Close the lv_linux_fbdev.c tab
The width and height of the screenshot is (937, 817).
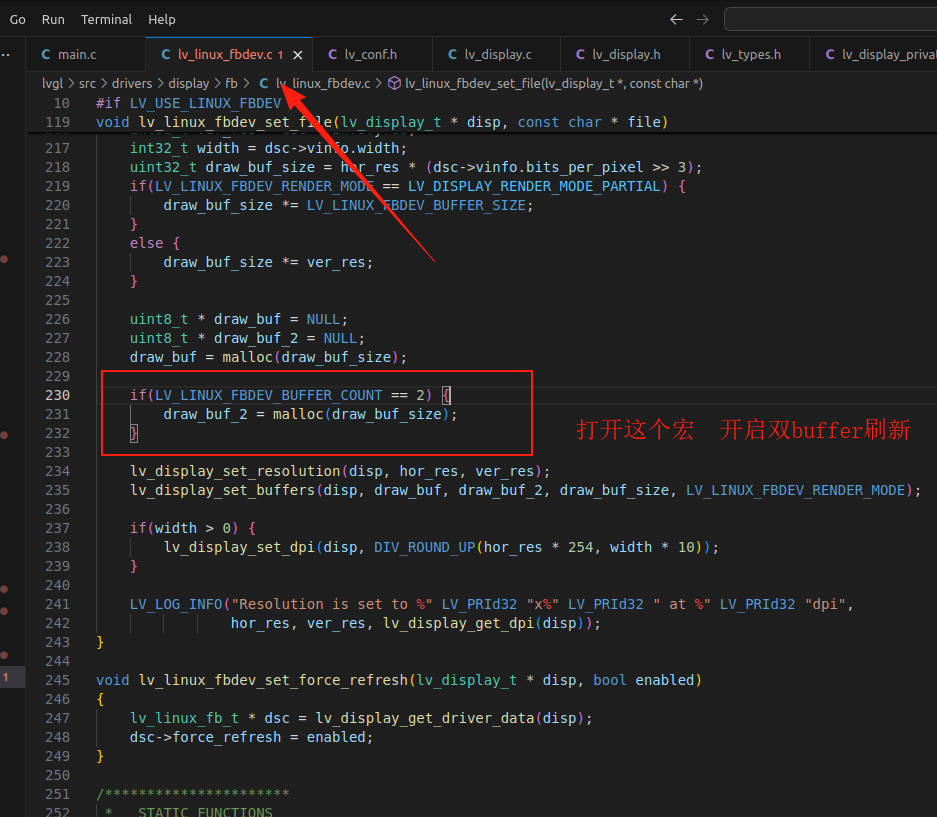point(297,56)
